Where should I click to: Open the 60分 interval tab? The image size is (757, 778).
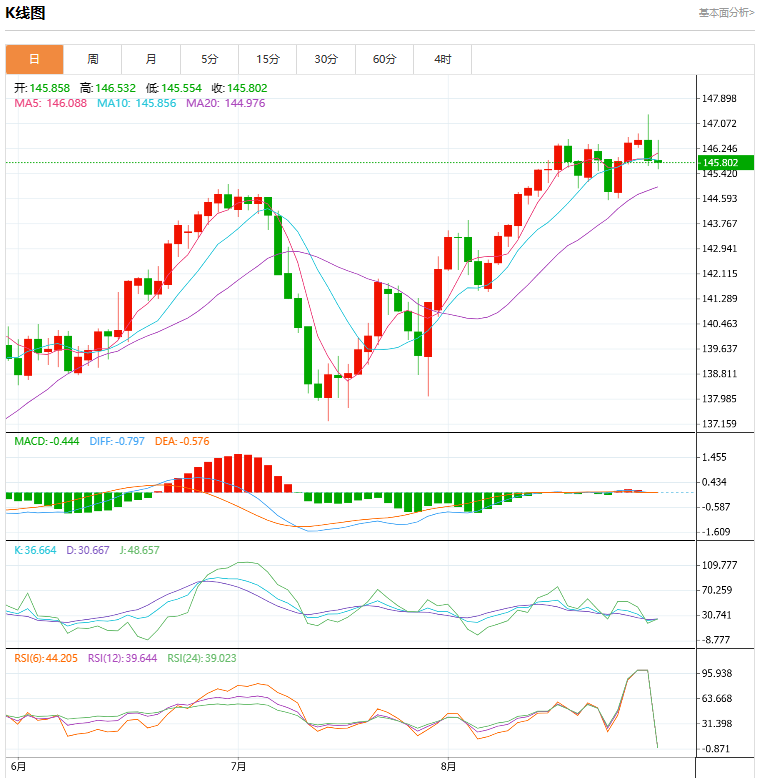(384, 59)
